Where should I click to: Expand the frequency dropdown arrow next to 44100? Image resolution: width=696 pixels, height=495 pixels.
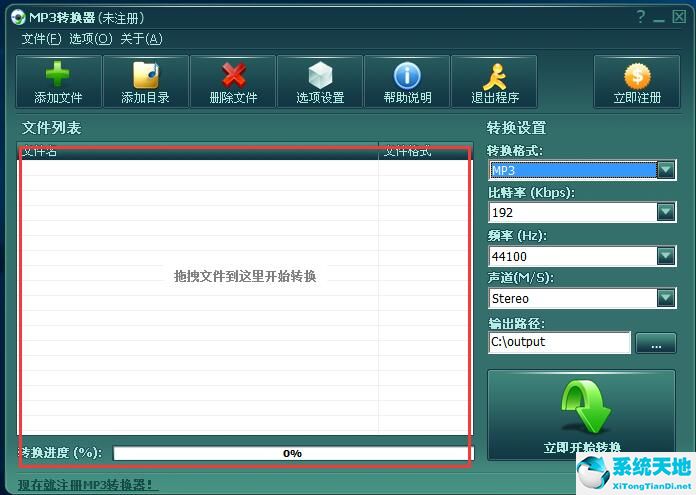(x=666, y=256)
